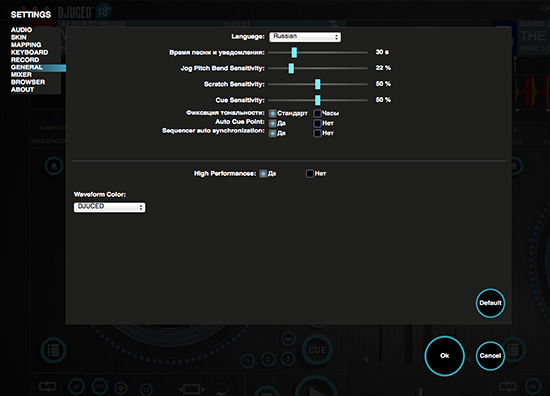Open the MAPPING settings section
Screen dimensions: 550x396
pyautogui.click(x=26, y=45)
